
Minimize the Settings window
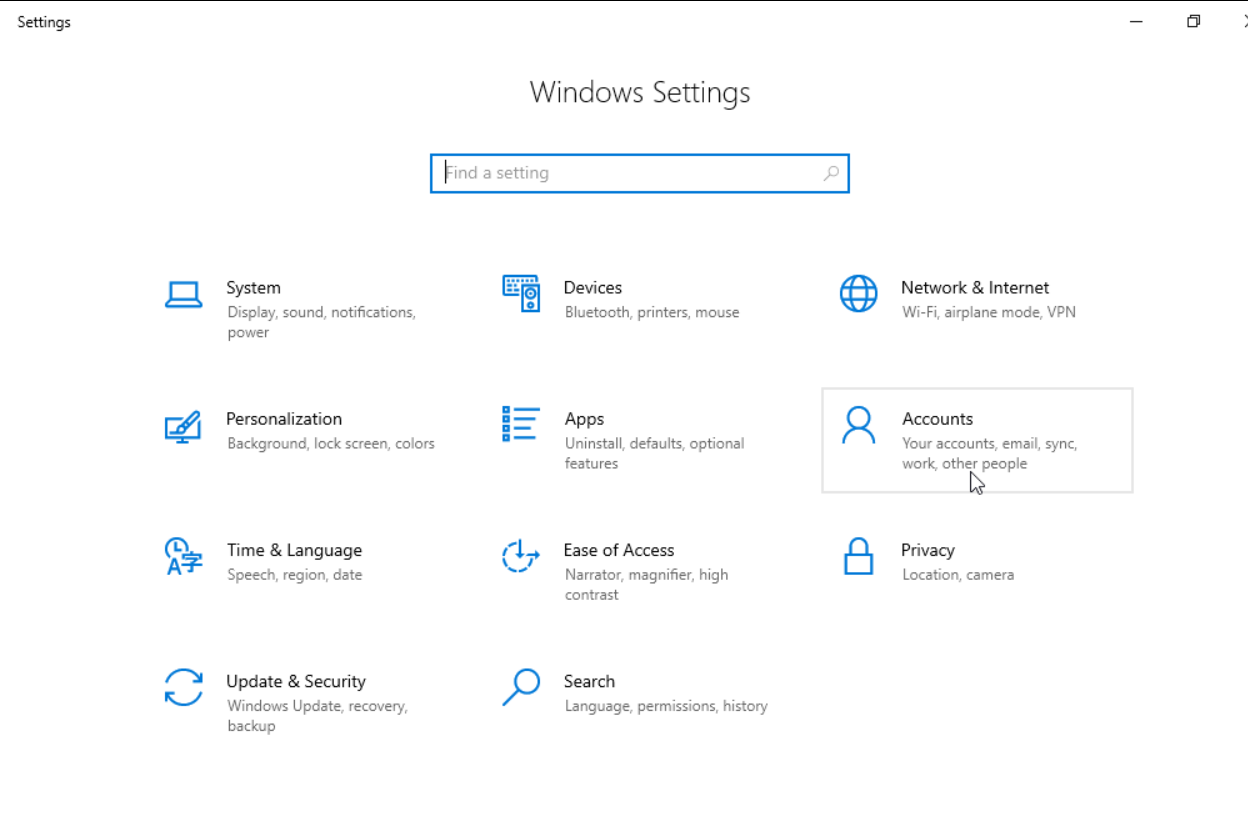pyautogui.click(x=1136, y=21)
